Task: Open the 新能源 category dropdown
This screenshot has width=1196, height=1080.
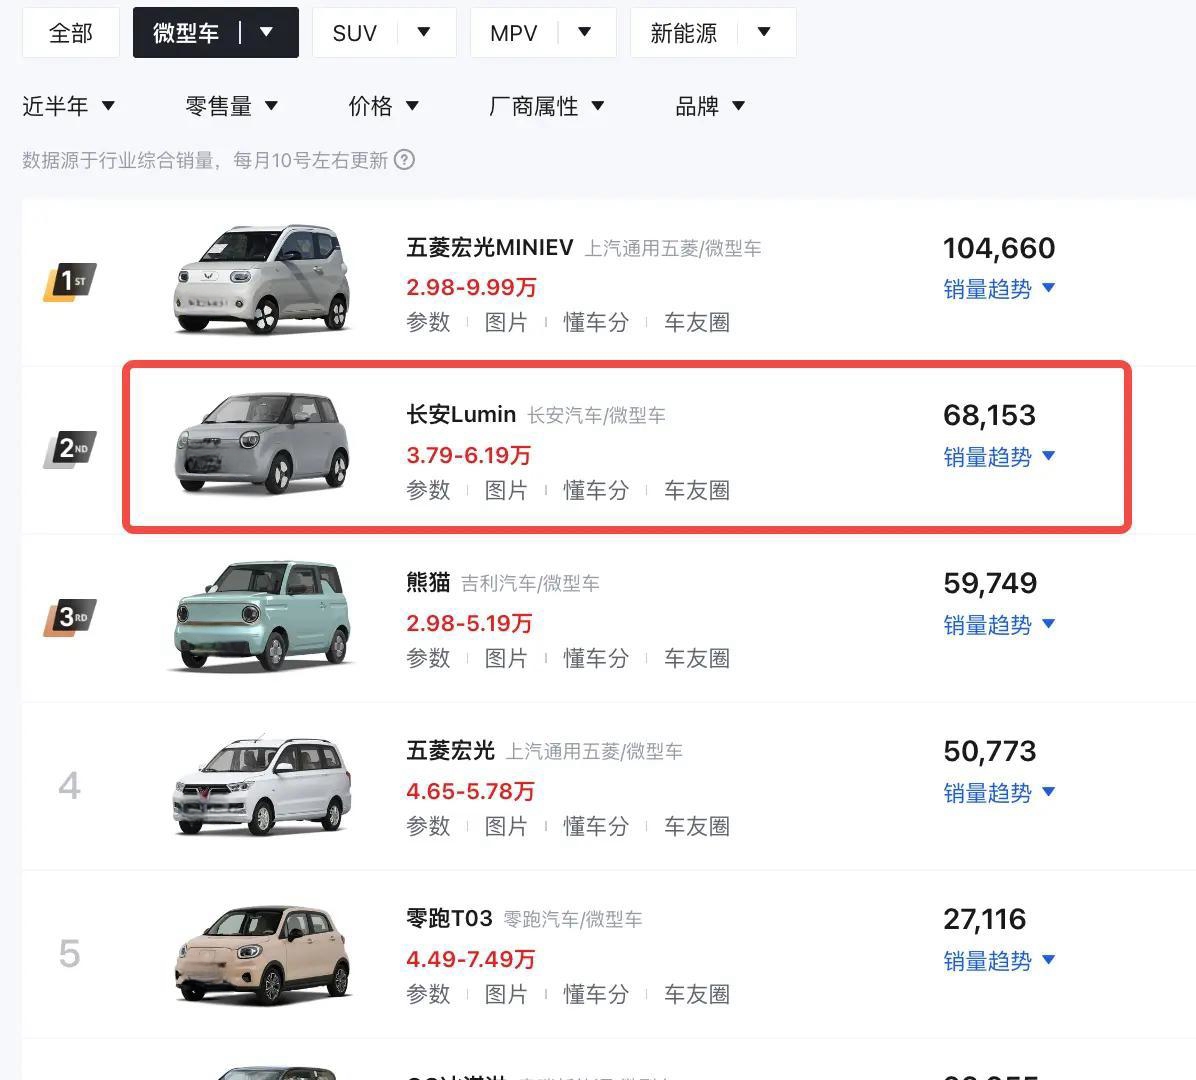Action: (713, 33)
